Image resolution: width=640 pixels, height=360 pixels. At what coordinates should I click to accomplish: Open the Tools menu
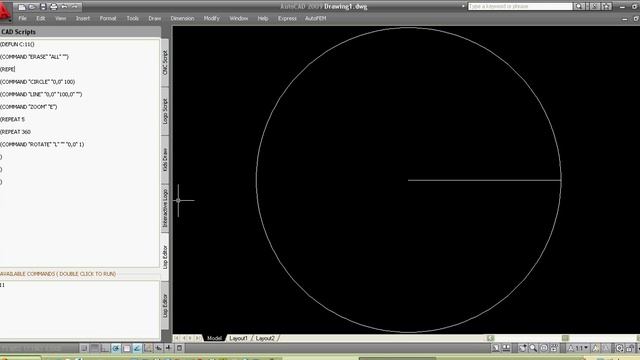(x=133, y=18)
